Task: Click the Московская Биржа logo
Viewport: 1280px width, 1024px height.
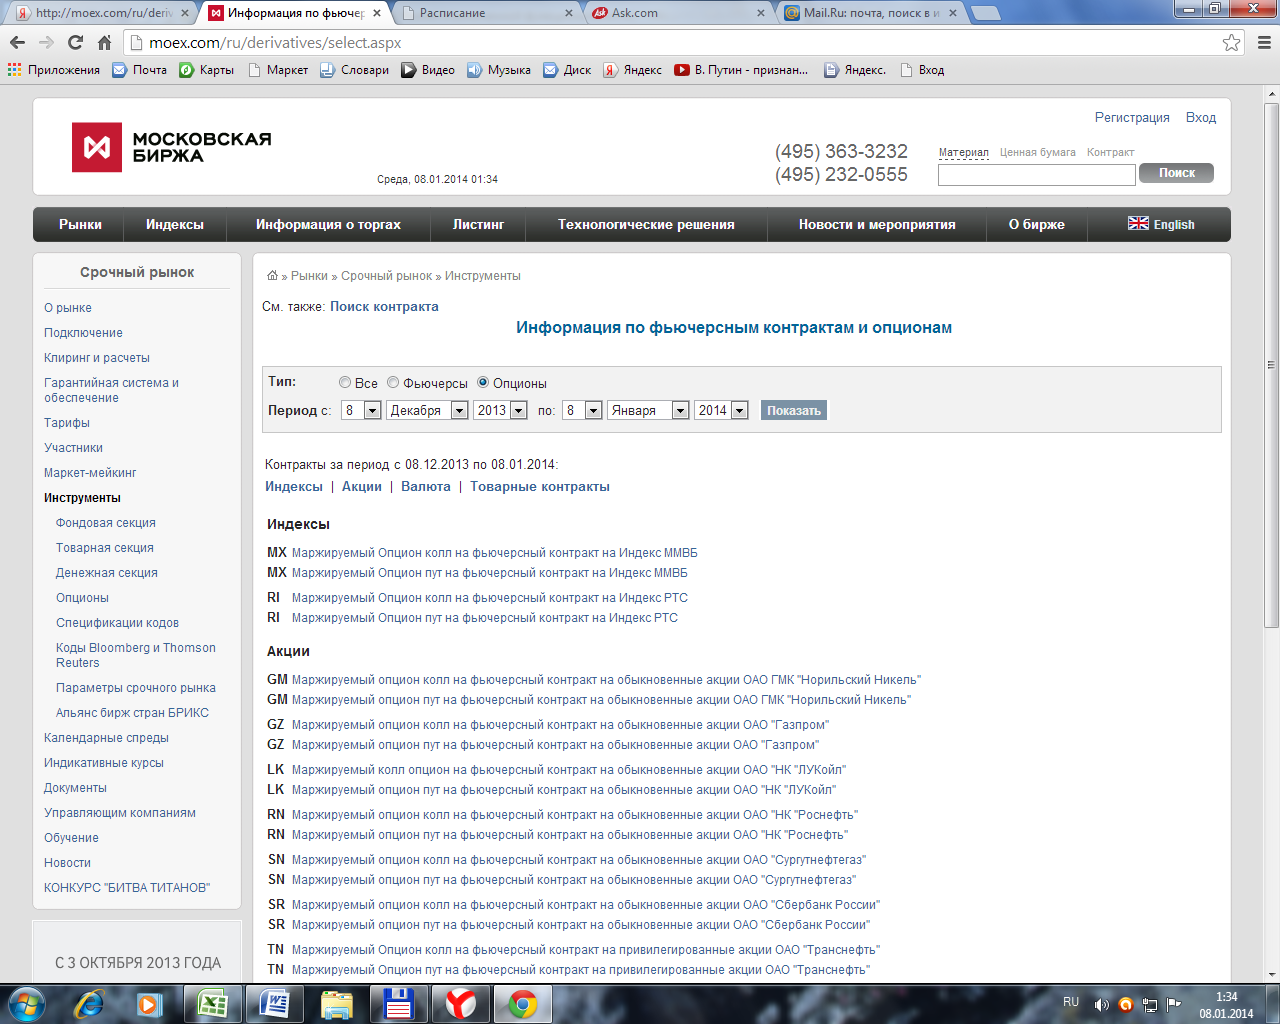Action: (172, 147)
